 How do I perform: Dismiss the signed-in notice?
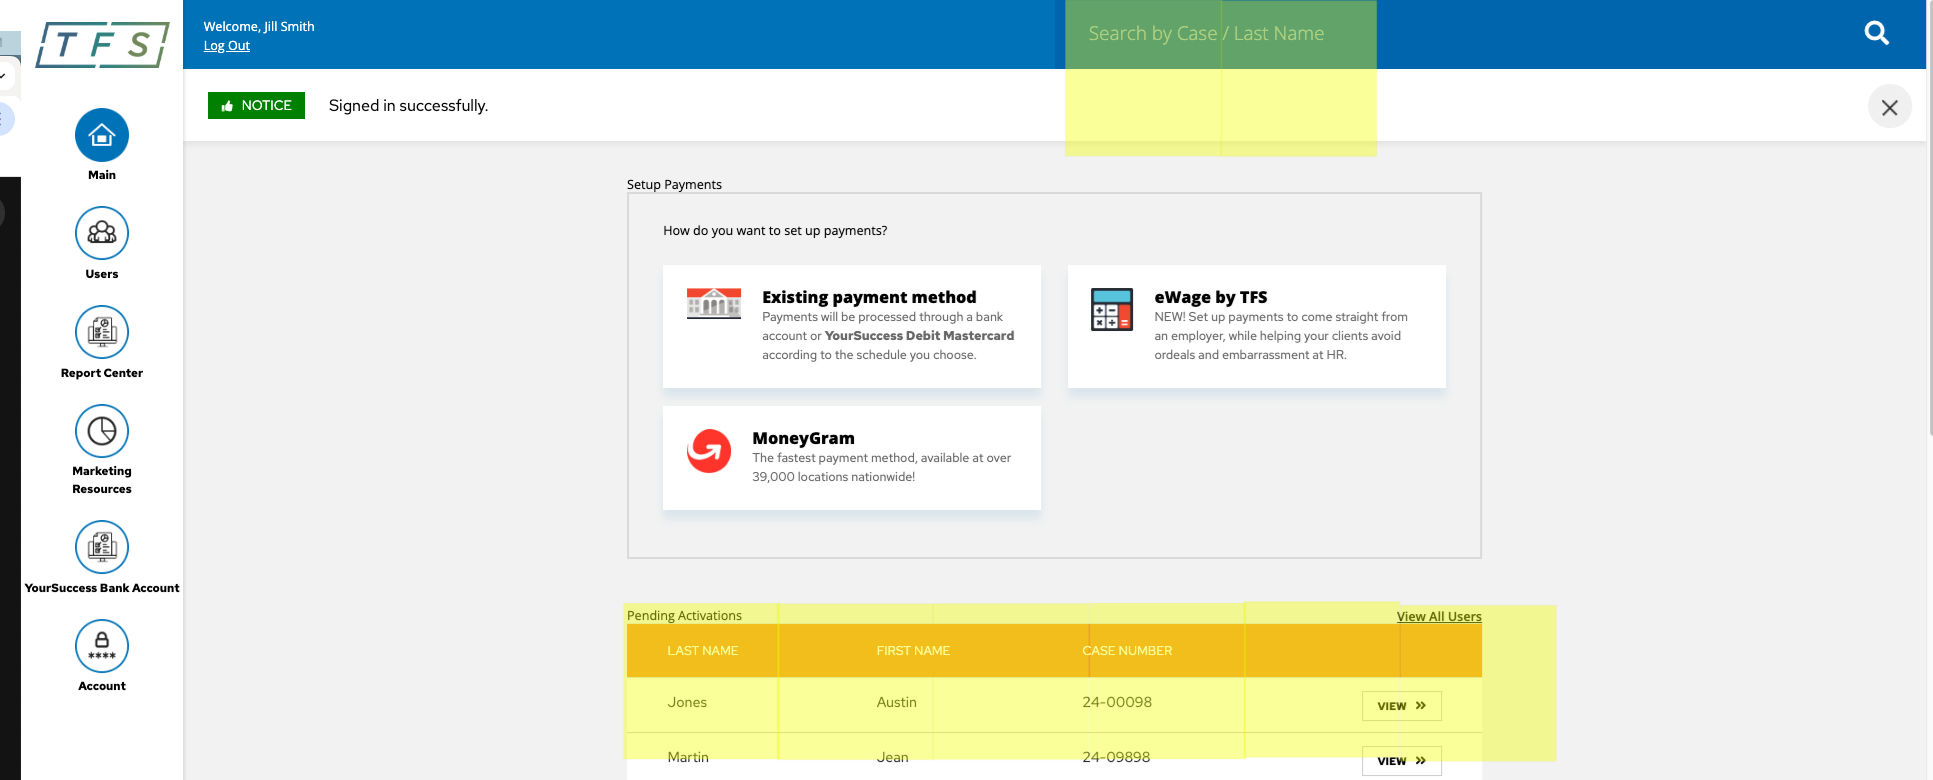(x=1889, y=107)
